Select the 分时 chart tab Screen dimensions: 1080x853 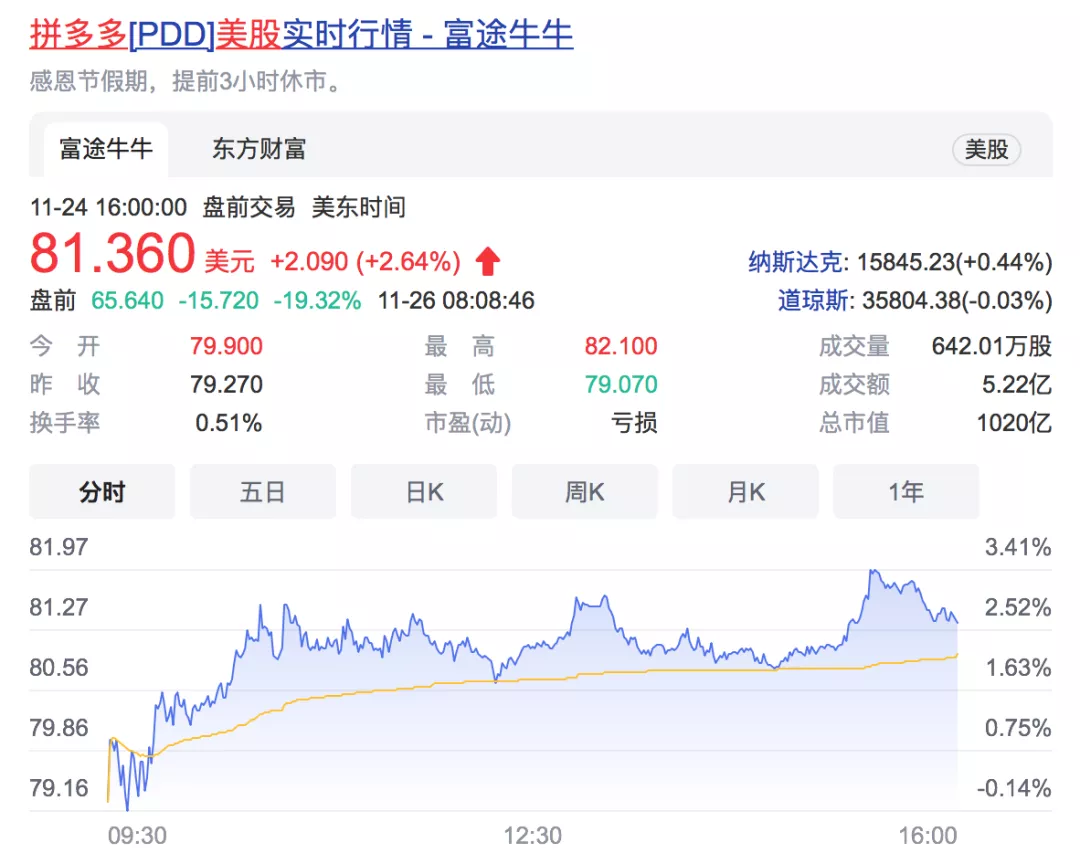coord(102,492)
